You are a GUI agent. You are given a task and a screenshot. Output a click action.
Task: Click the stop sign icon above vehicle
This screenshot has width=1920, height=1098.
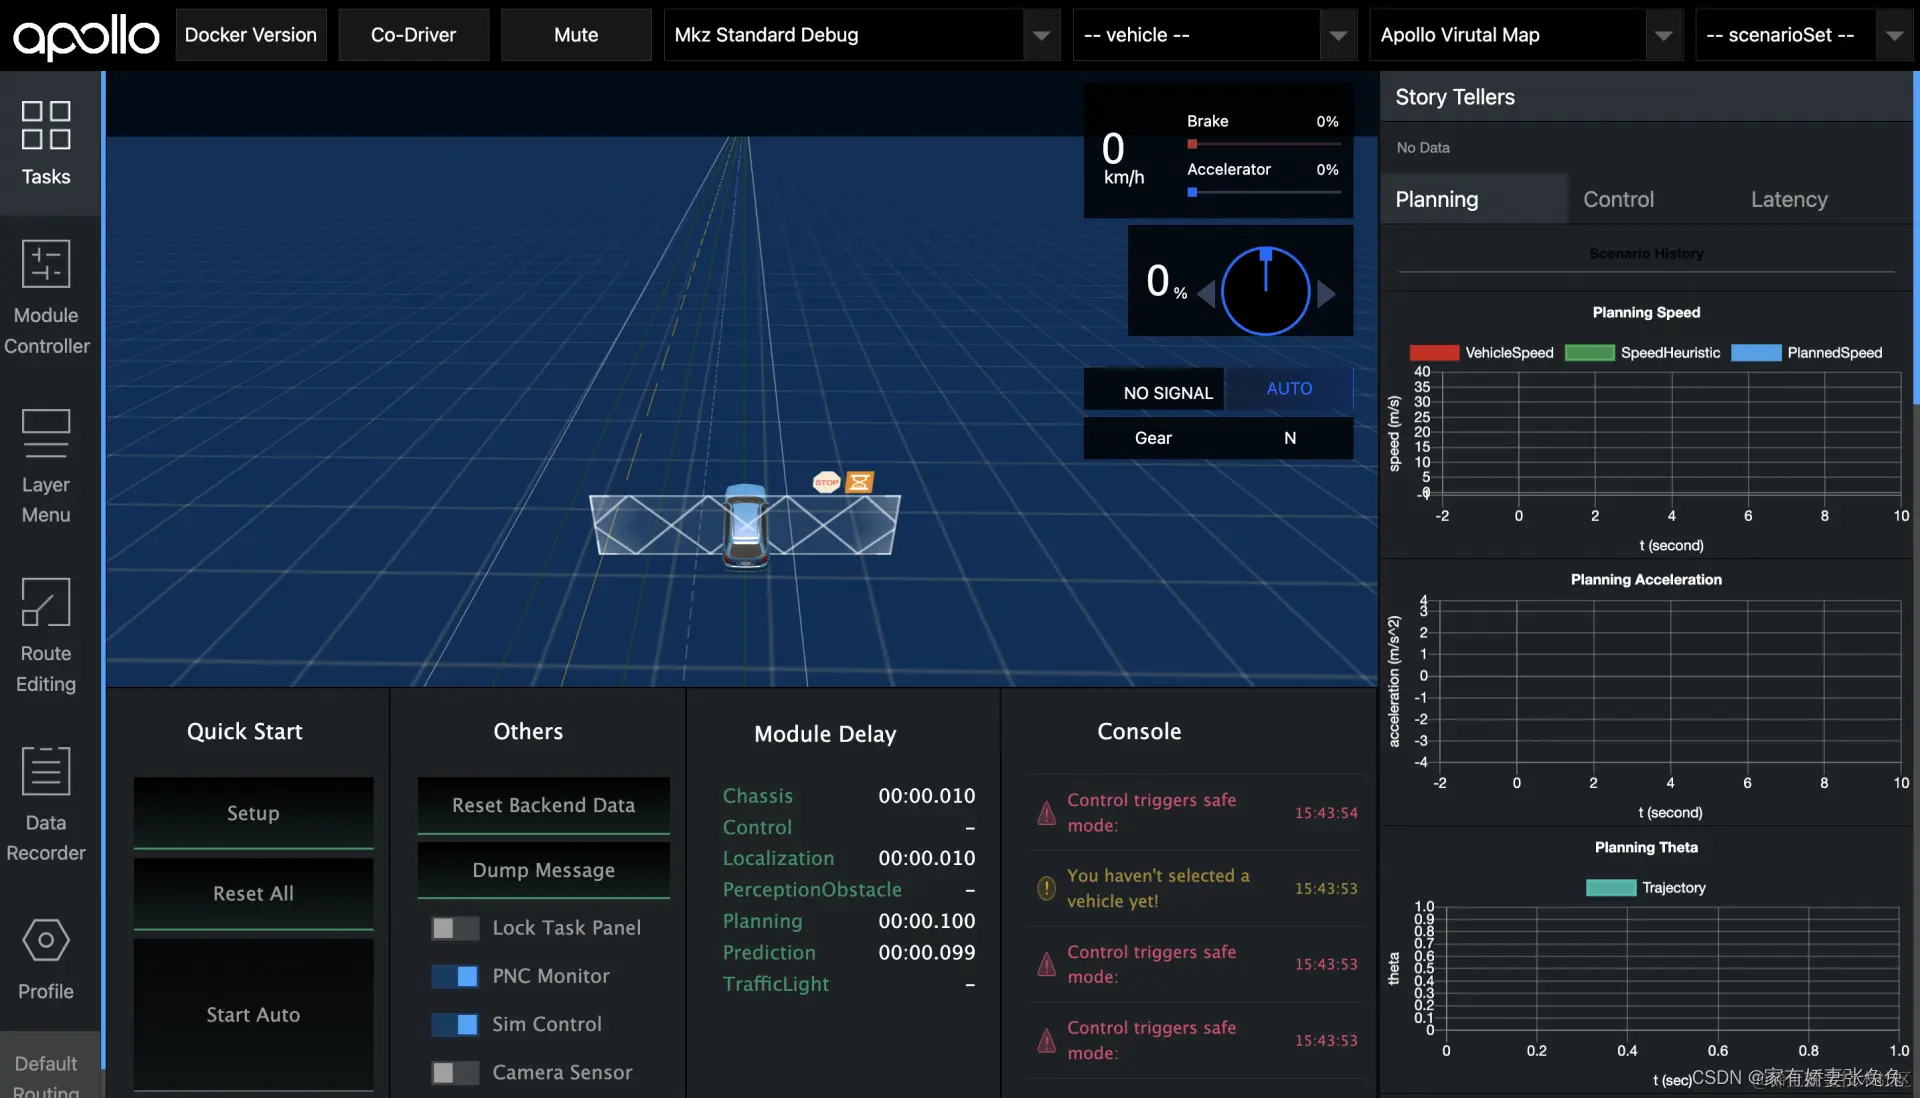click(826, 482)
